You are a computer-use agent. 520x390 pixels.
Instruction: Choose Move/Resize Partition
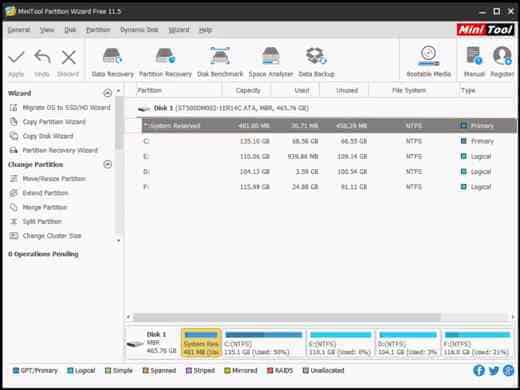48,179
